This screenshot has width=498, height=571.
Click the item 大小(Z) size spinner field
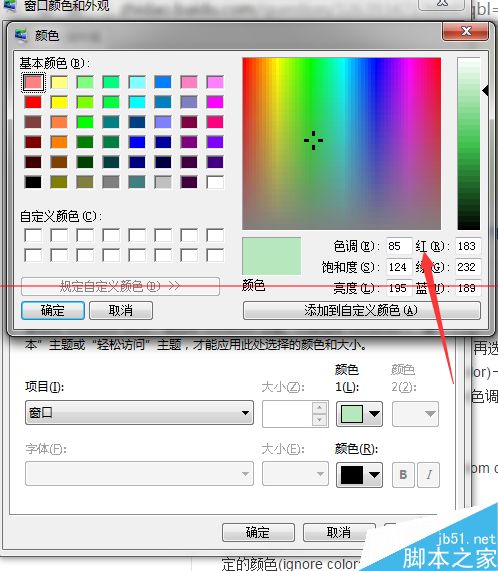click(287, 414)
